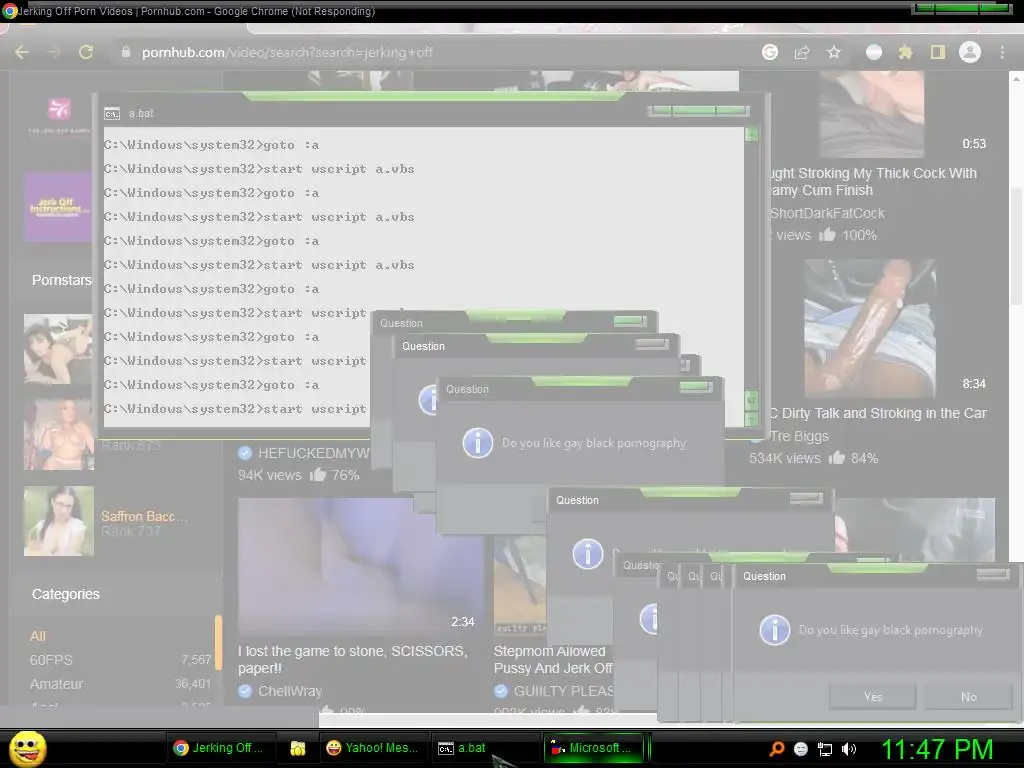Switch to Yahoo! Messenger taskbar item

click(372, 748)
